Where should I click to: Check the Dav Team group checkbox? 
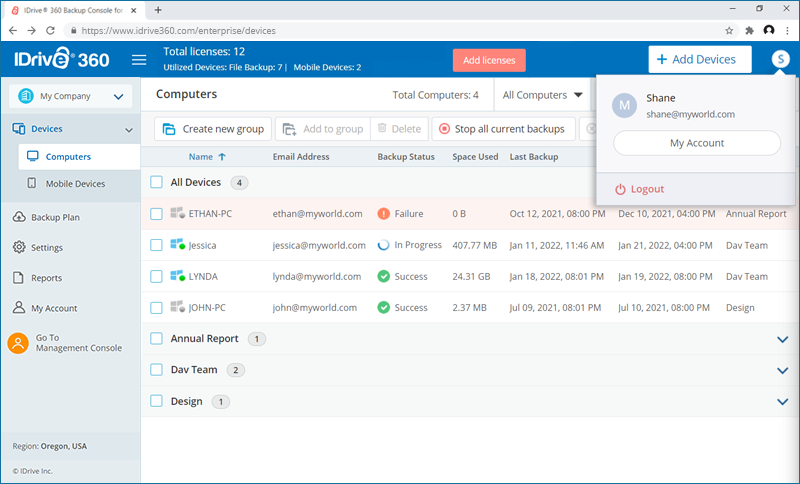coord(157,370)
